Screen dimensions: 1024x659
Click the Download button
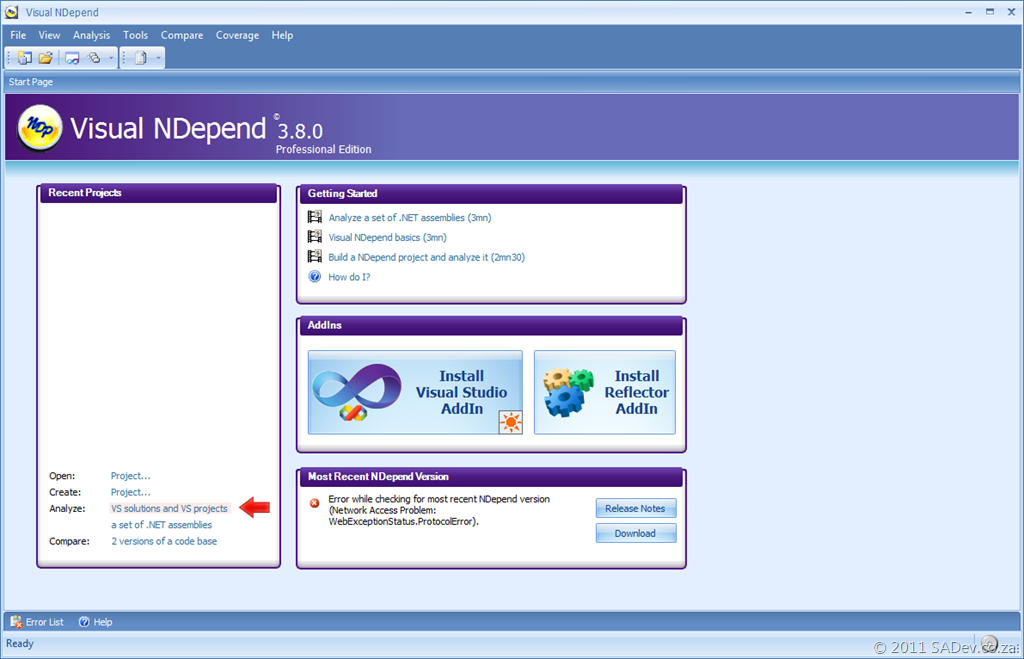(635, 533)
